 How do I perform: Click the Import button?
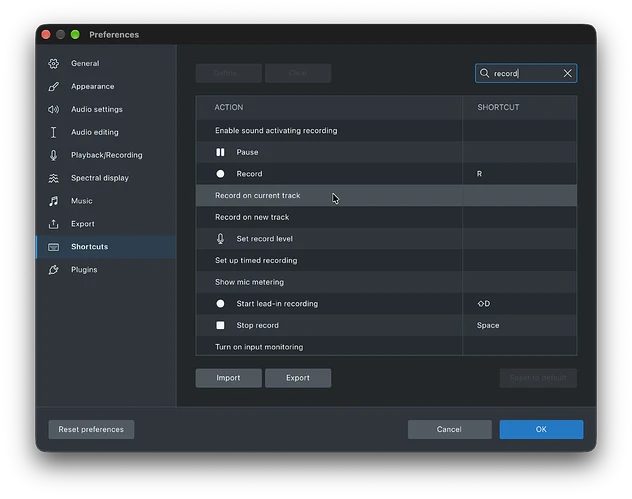(229, 378)
